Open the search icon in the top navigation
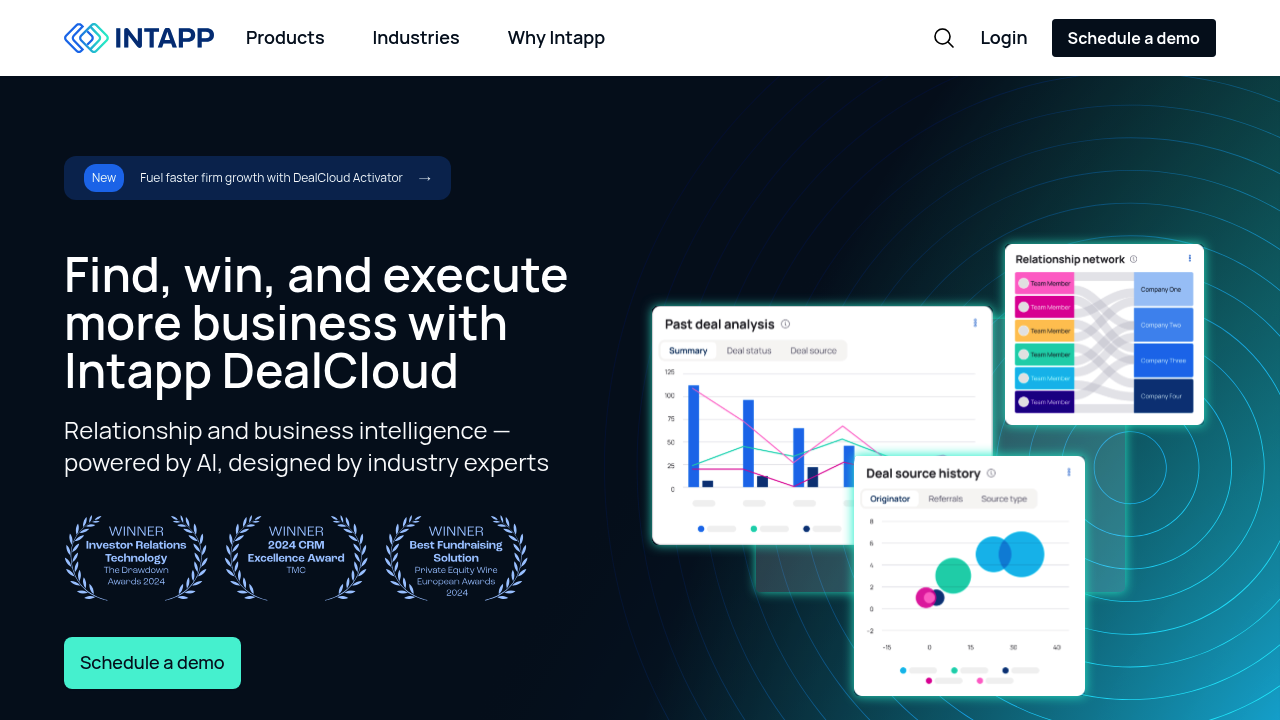 pyautogui.click(x=943, y=37)
